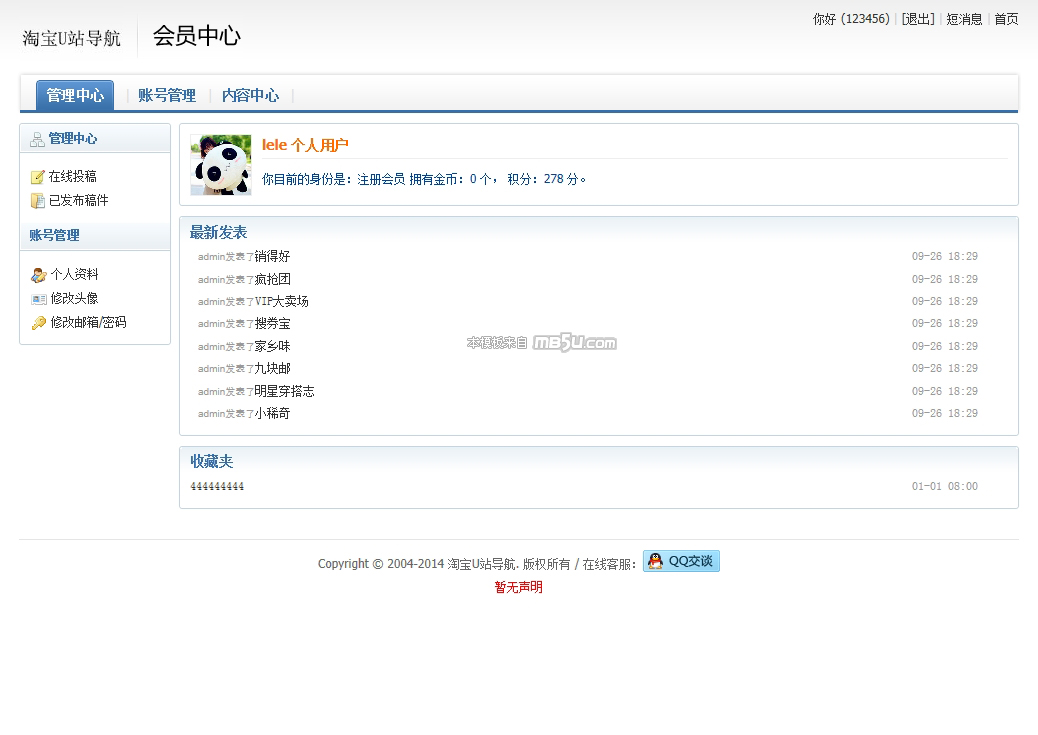Open 短消息 messages link
1038x735 pixels.
[x=964, y=19]
